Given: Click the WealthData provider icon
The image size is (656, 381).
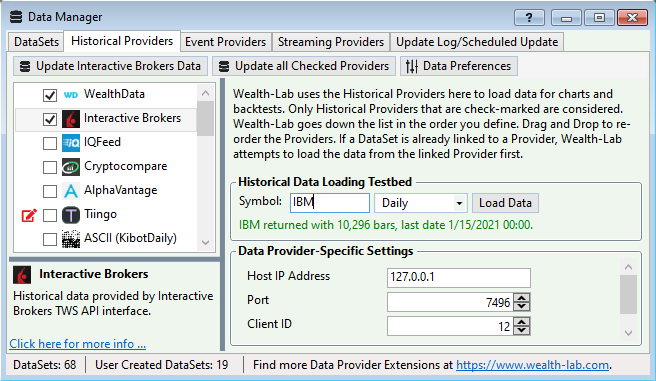Looking at the screenshot, I should [71, 95].
